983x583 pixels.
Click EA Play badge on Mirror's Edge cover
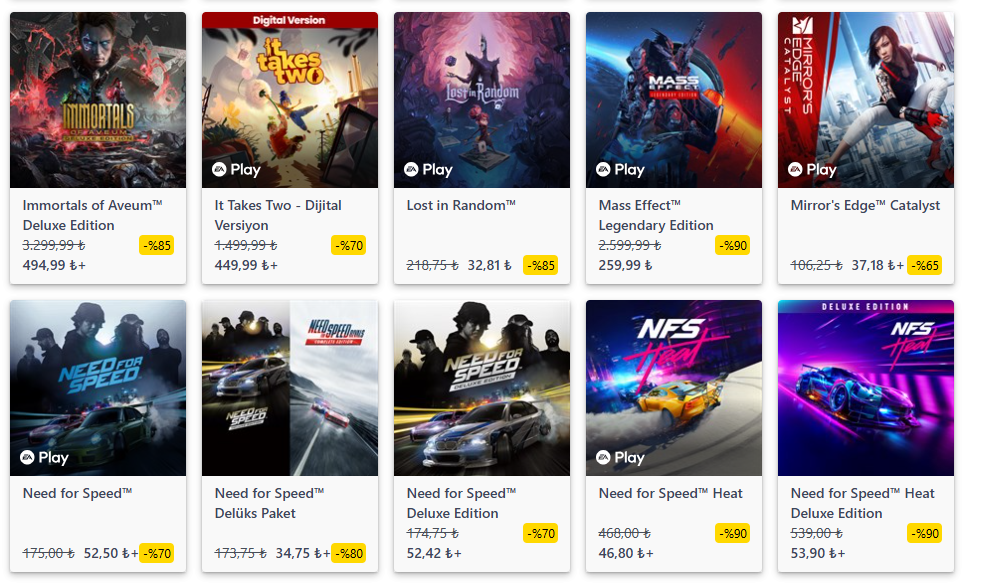click(x=812, y=169)
